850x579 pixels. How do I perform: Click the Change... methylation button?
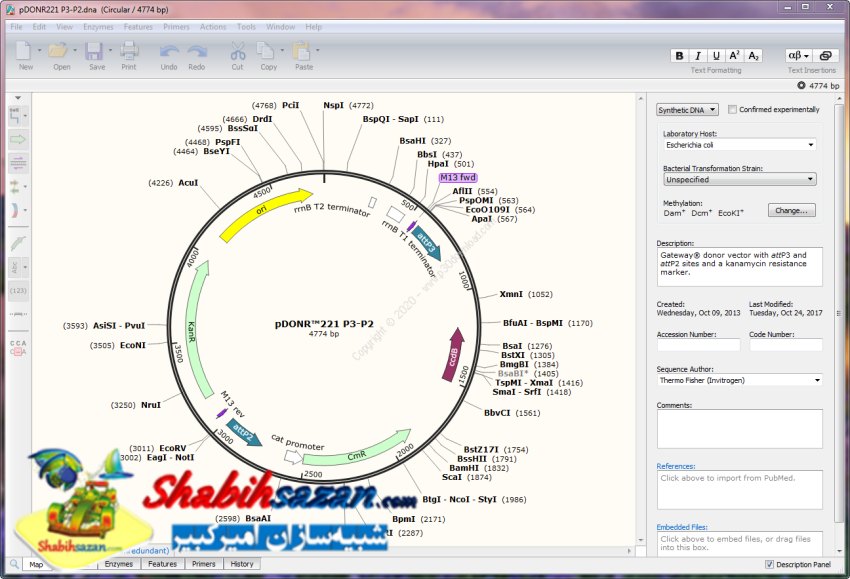(791, 211)
